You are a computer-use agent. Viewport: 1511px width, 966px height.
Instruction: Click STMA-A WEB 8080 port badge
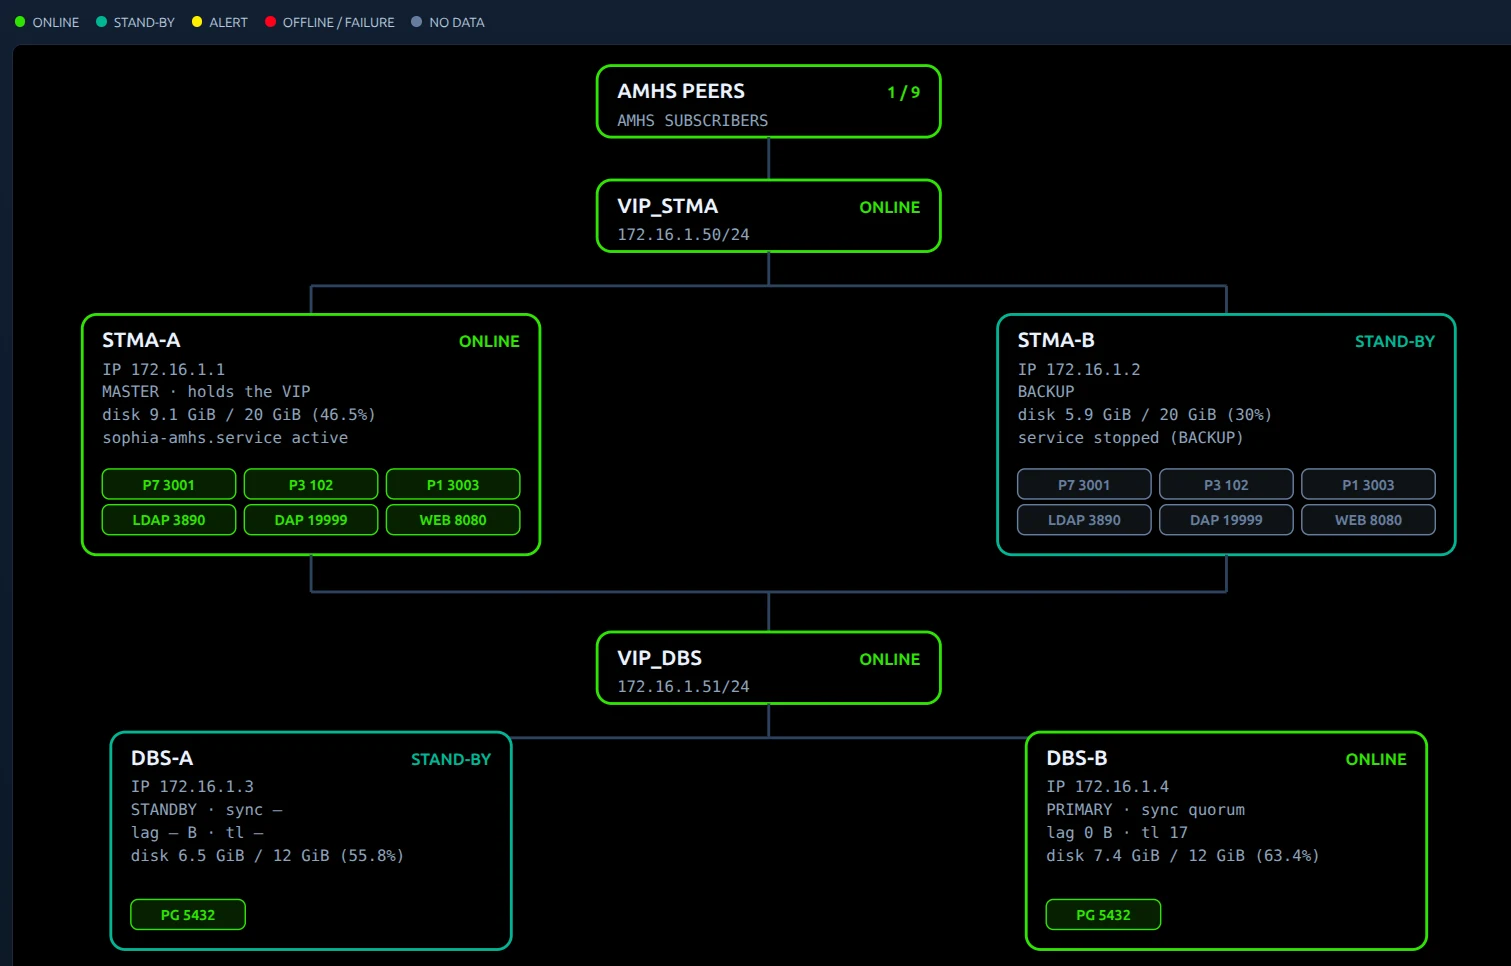[453, 520]
